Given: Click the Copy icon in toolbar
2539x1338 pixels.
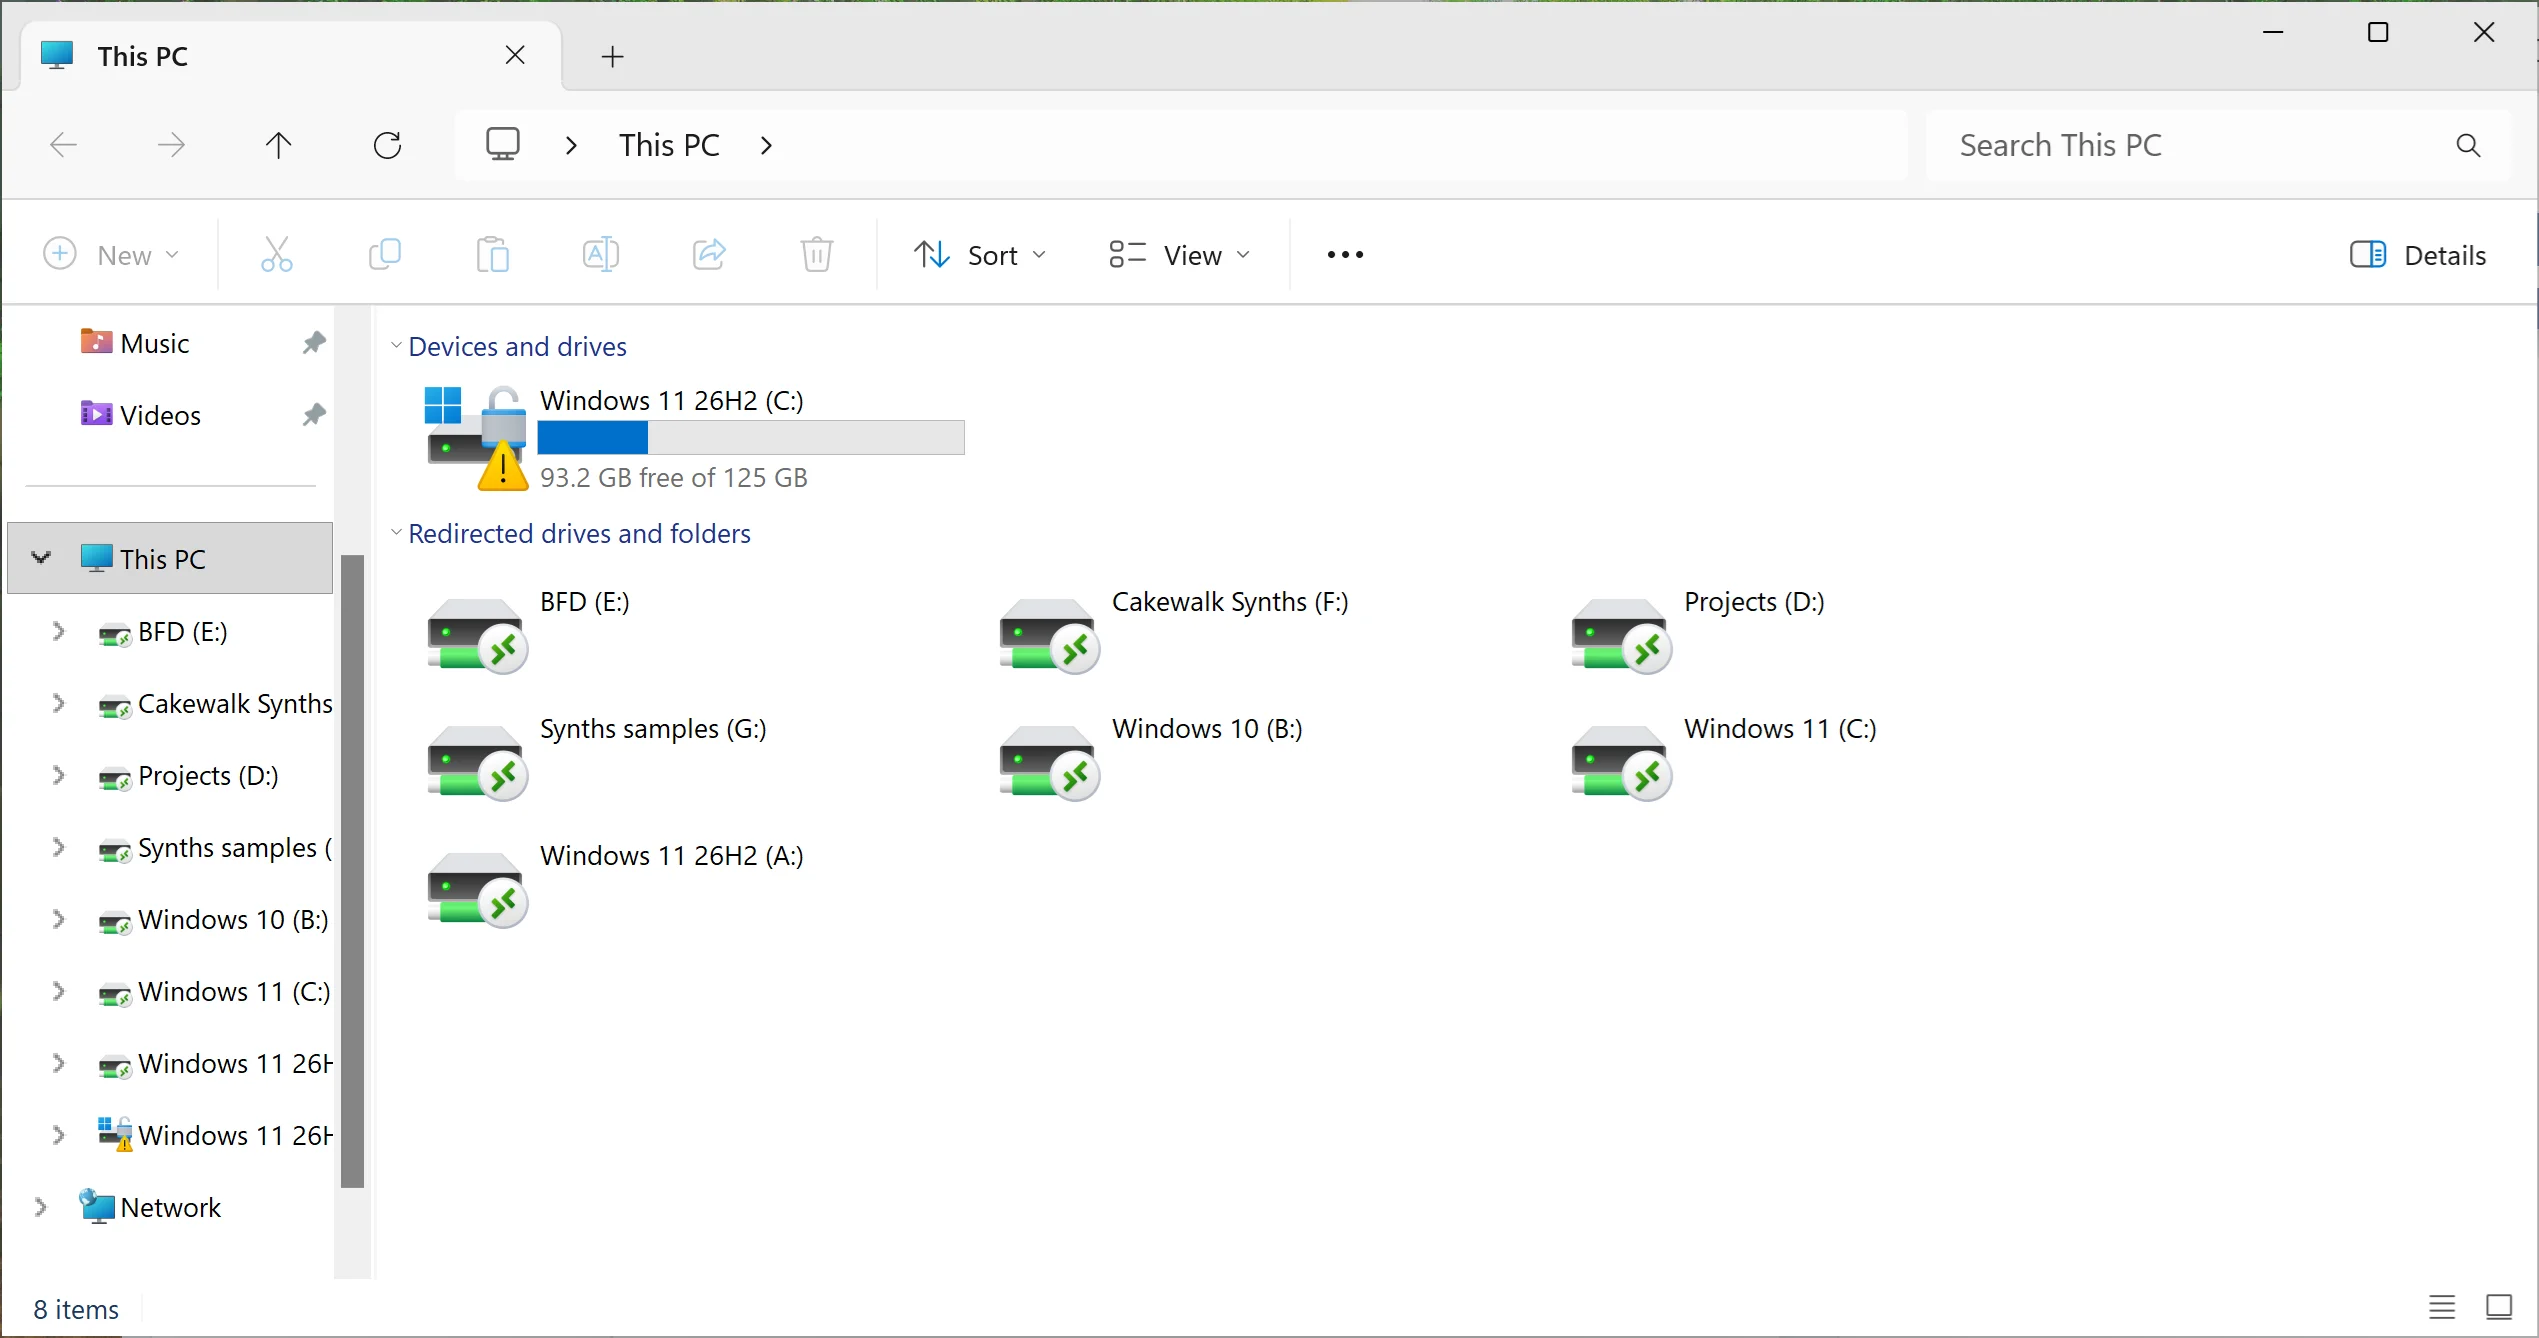Looking at the screenshot, I should pos(385,255).
